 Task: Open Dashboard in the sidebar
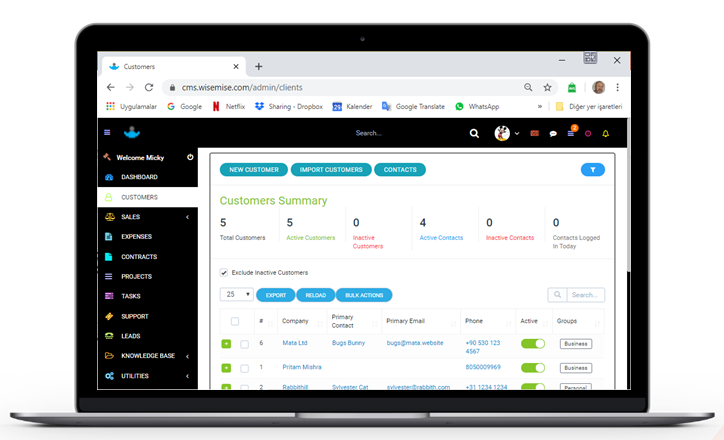(139, 177)
